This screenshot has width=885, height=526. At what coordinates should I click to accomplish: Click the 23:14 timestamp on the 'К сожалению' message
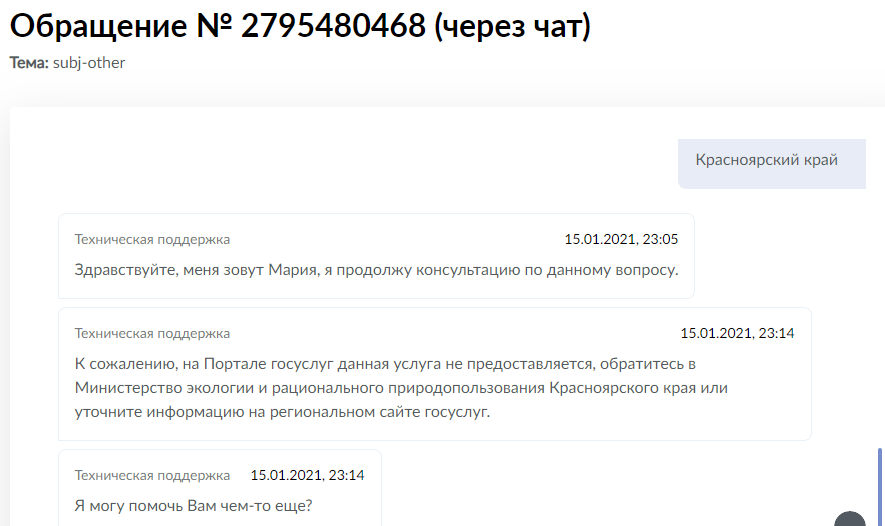[x=737, y=334]
